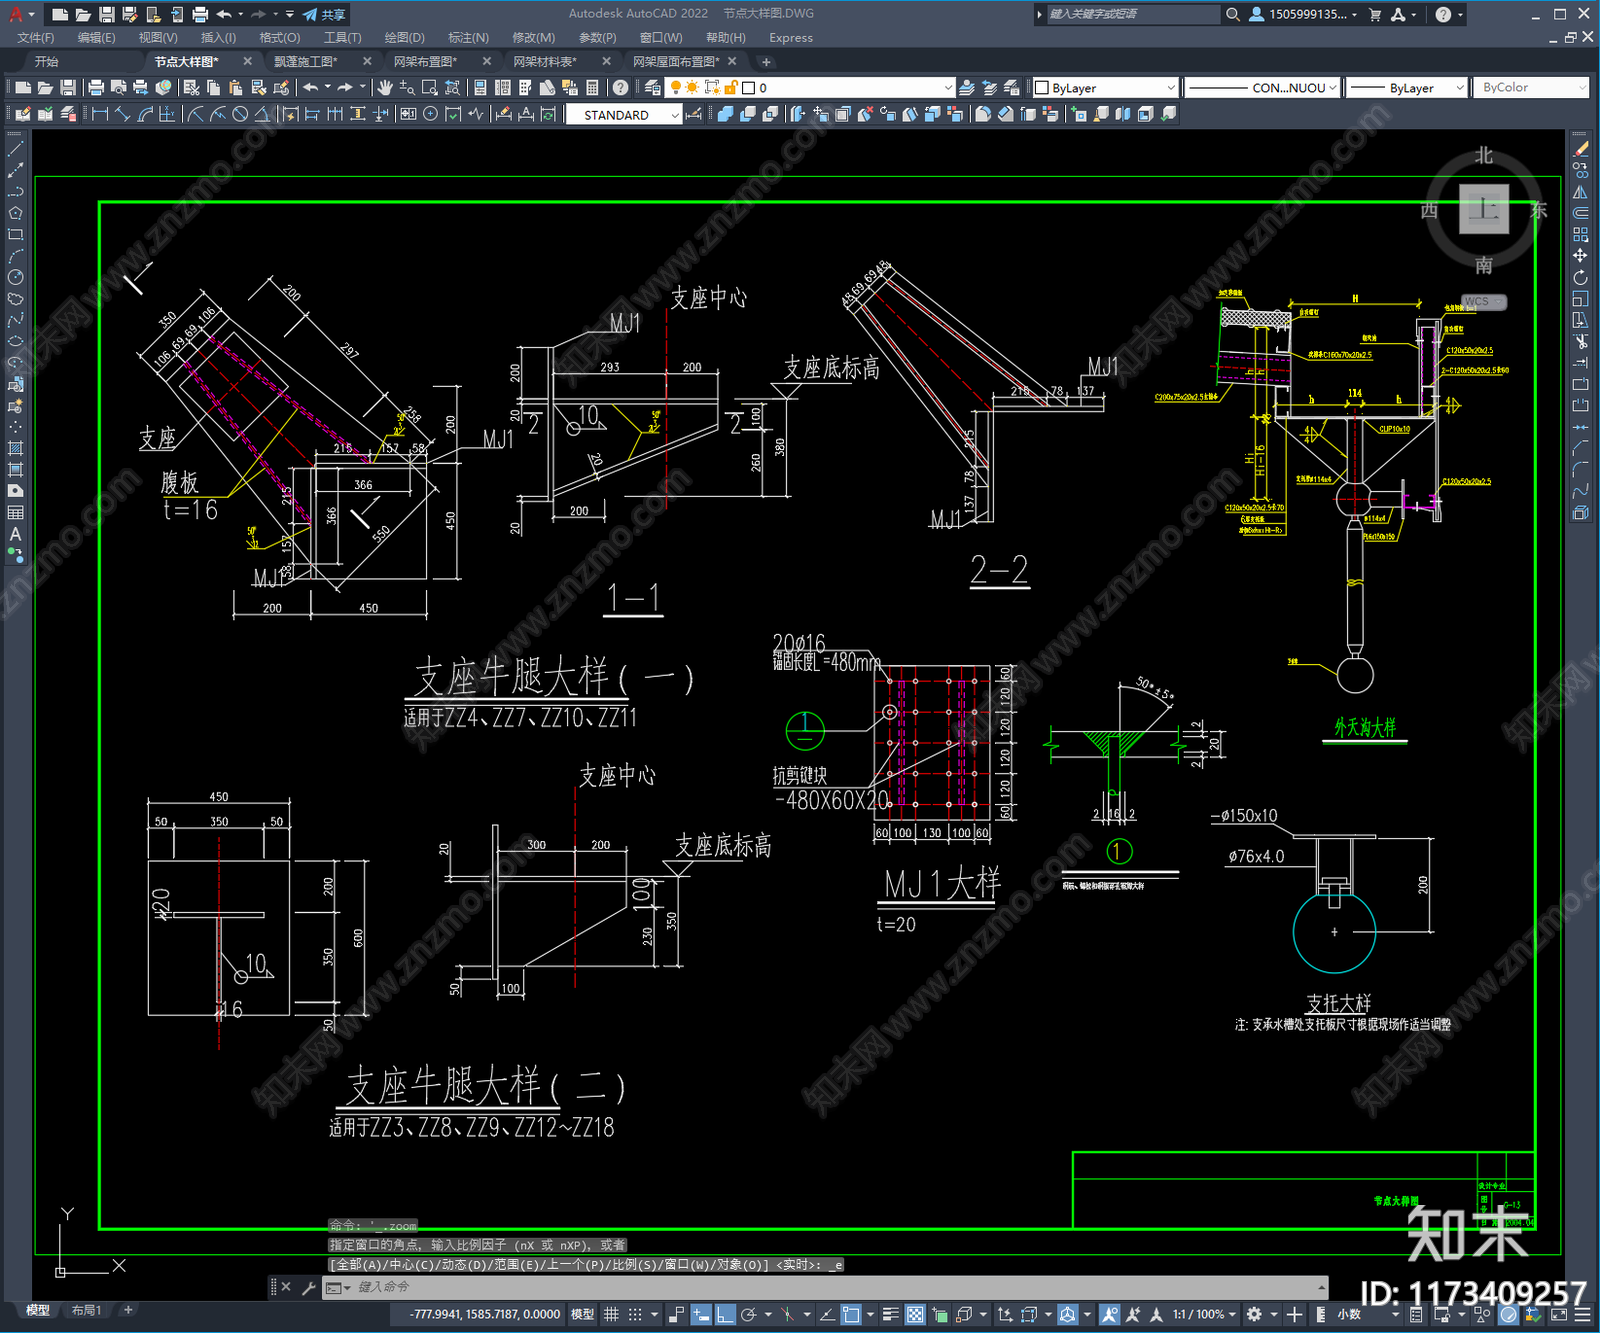Choose the Linear dimension tool
This screenshot has height=1333, width=1600.
click(x=100, y=114)
